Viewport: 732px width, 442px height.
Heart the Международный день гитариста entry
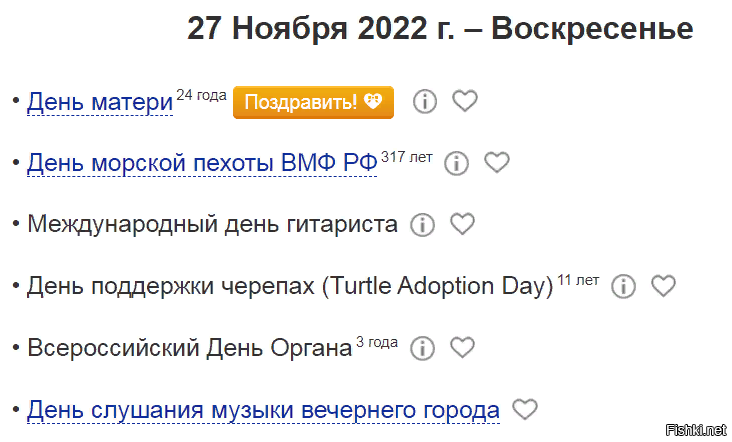pyautogui.click(x=462, y=224)
